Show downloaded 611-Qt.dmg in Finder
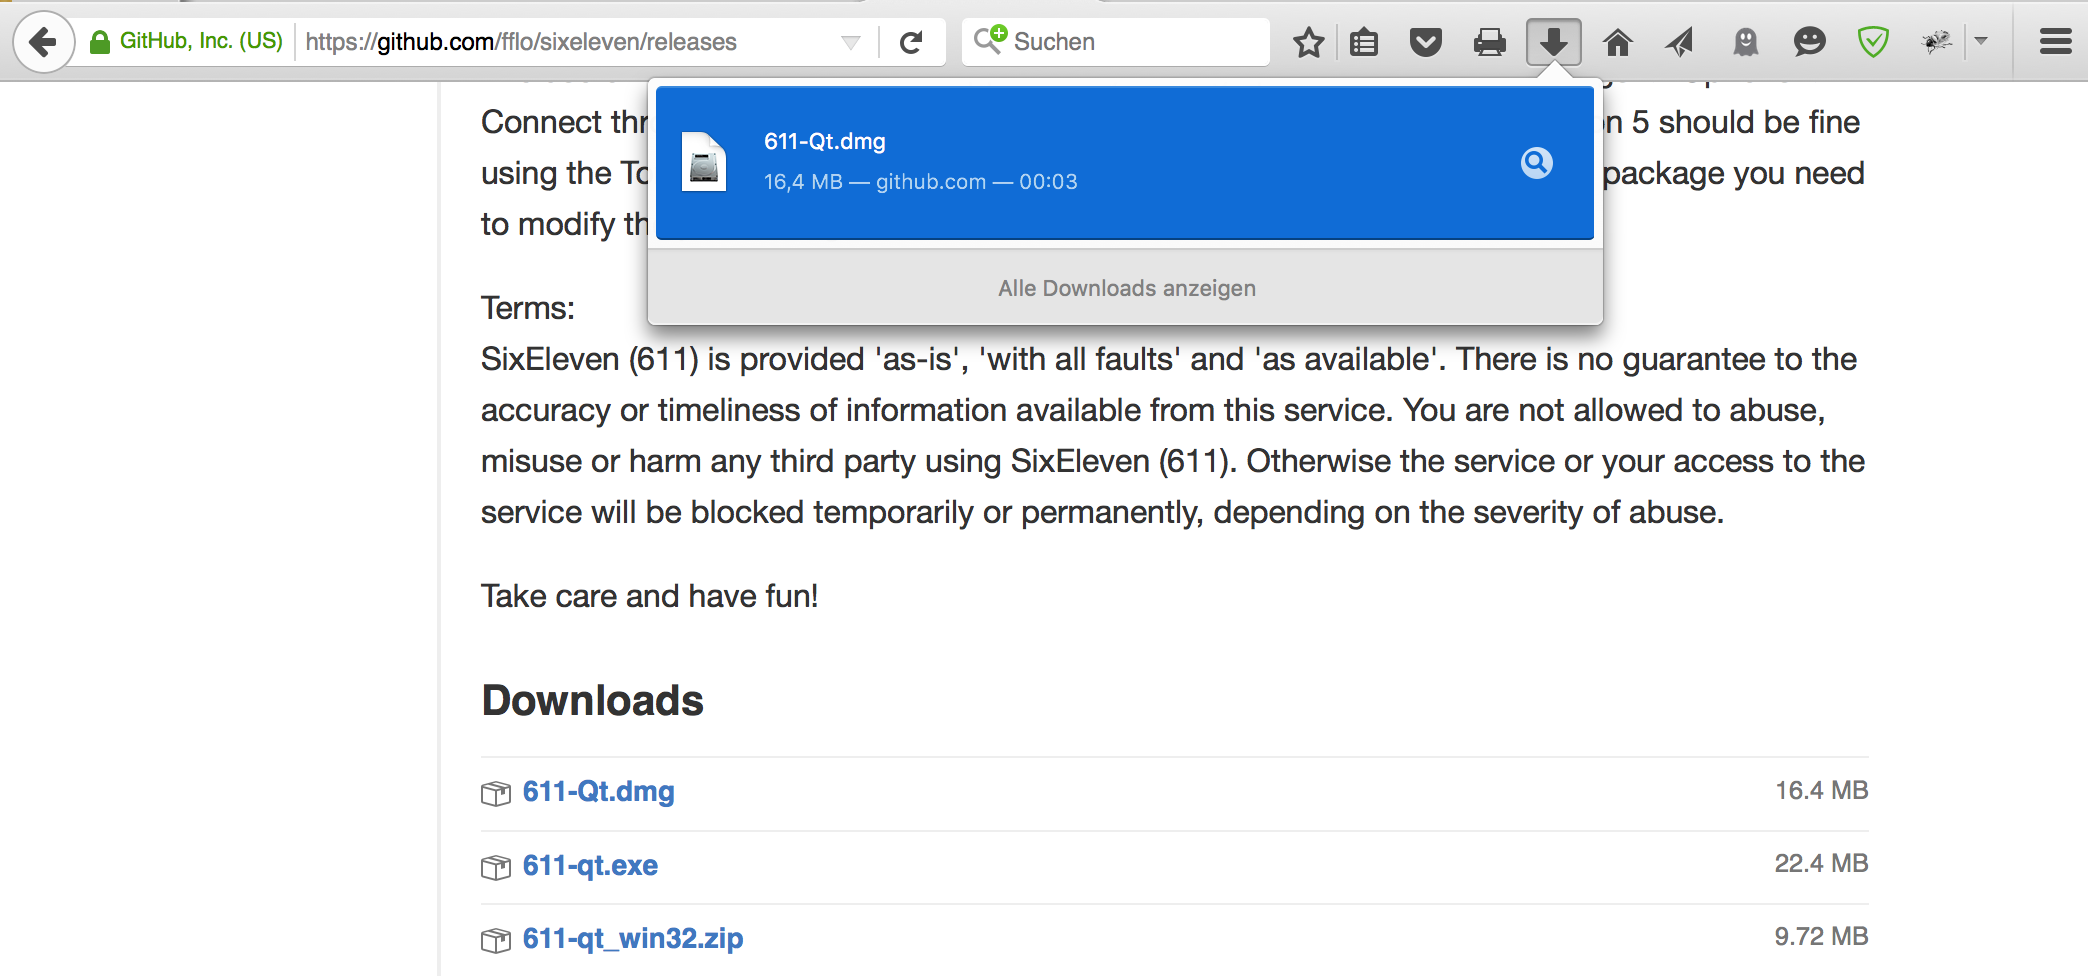2088x976 pixels. pos(1536,163)
